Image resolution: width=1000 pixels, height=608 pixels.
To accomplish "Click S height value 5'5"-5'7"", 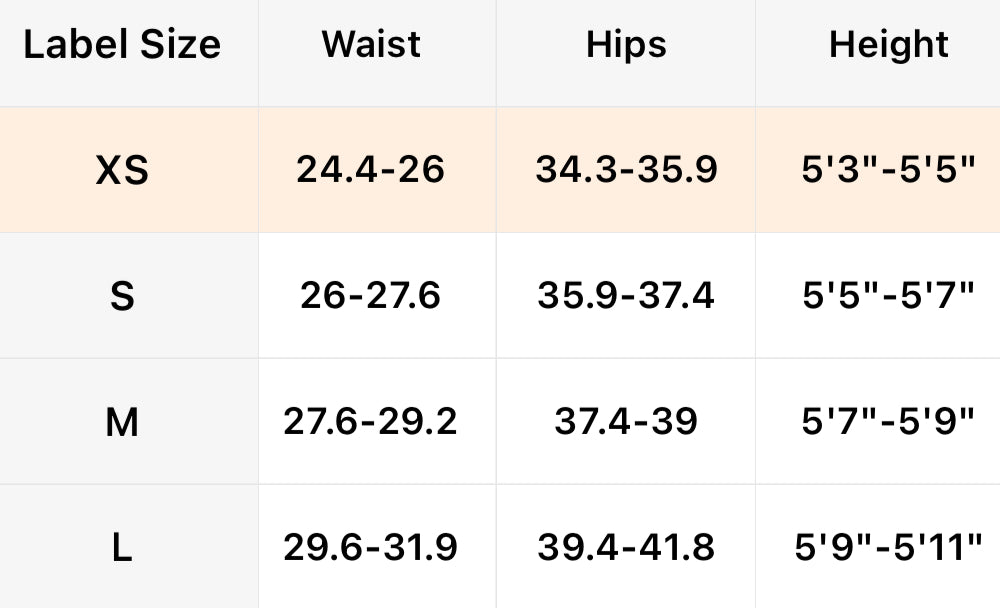I will tap(888, 296).
